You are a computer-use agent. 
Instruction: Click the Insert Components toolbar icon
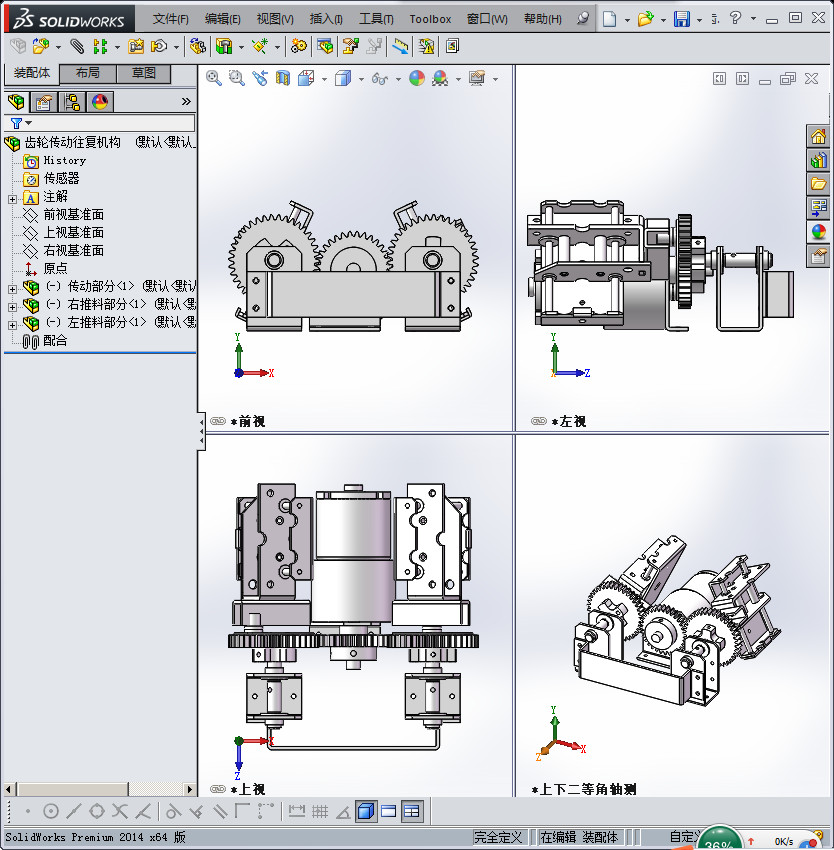(41, 47)
